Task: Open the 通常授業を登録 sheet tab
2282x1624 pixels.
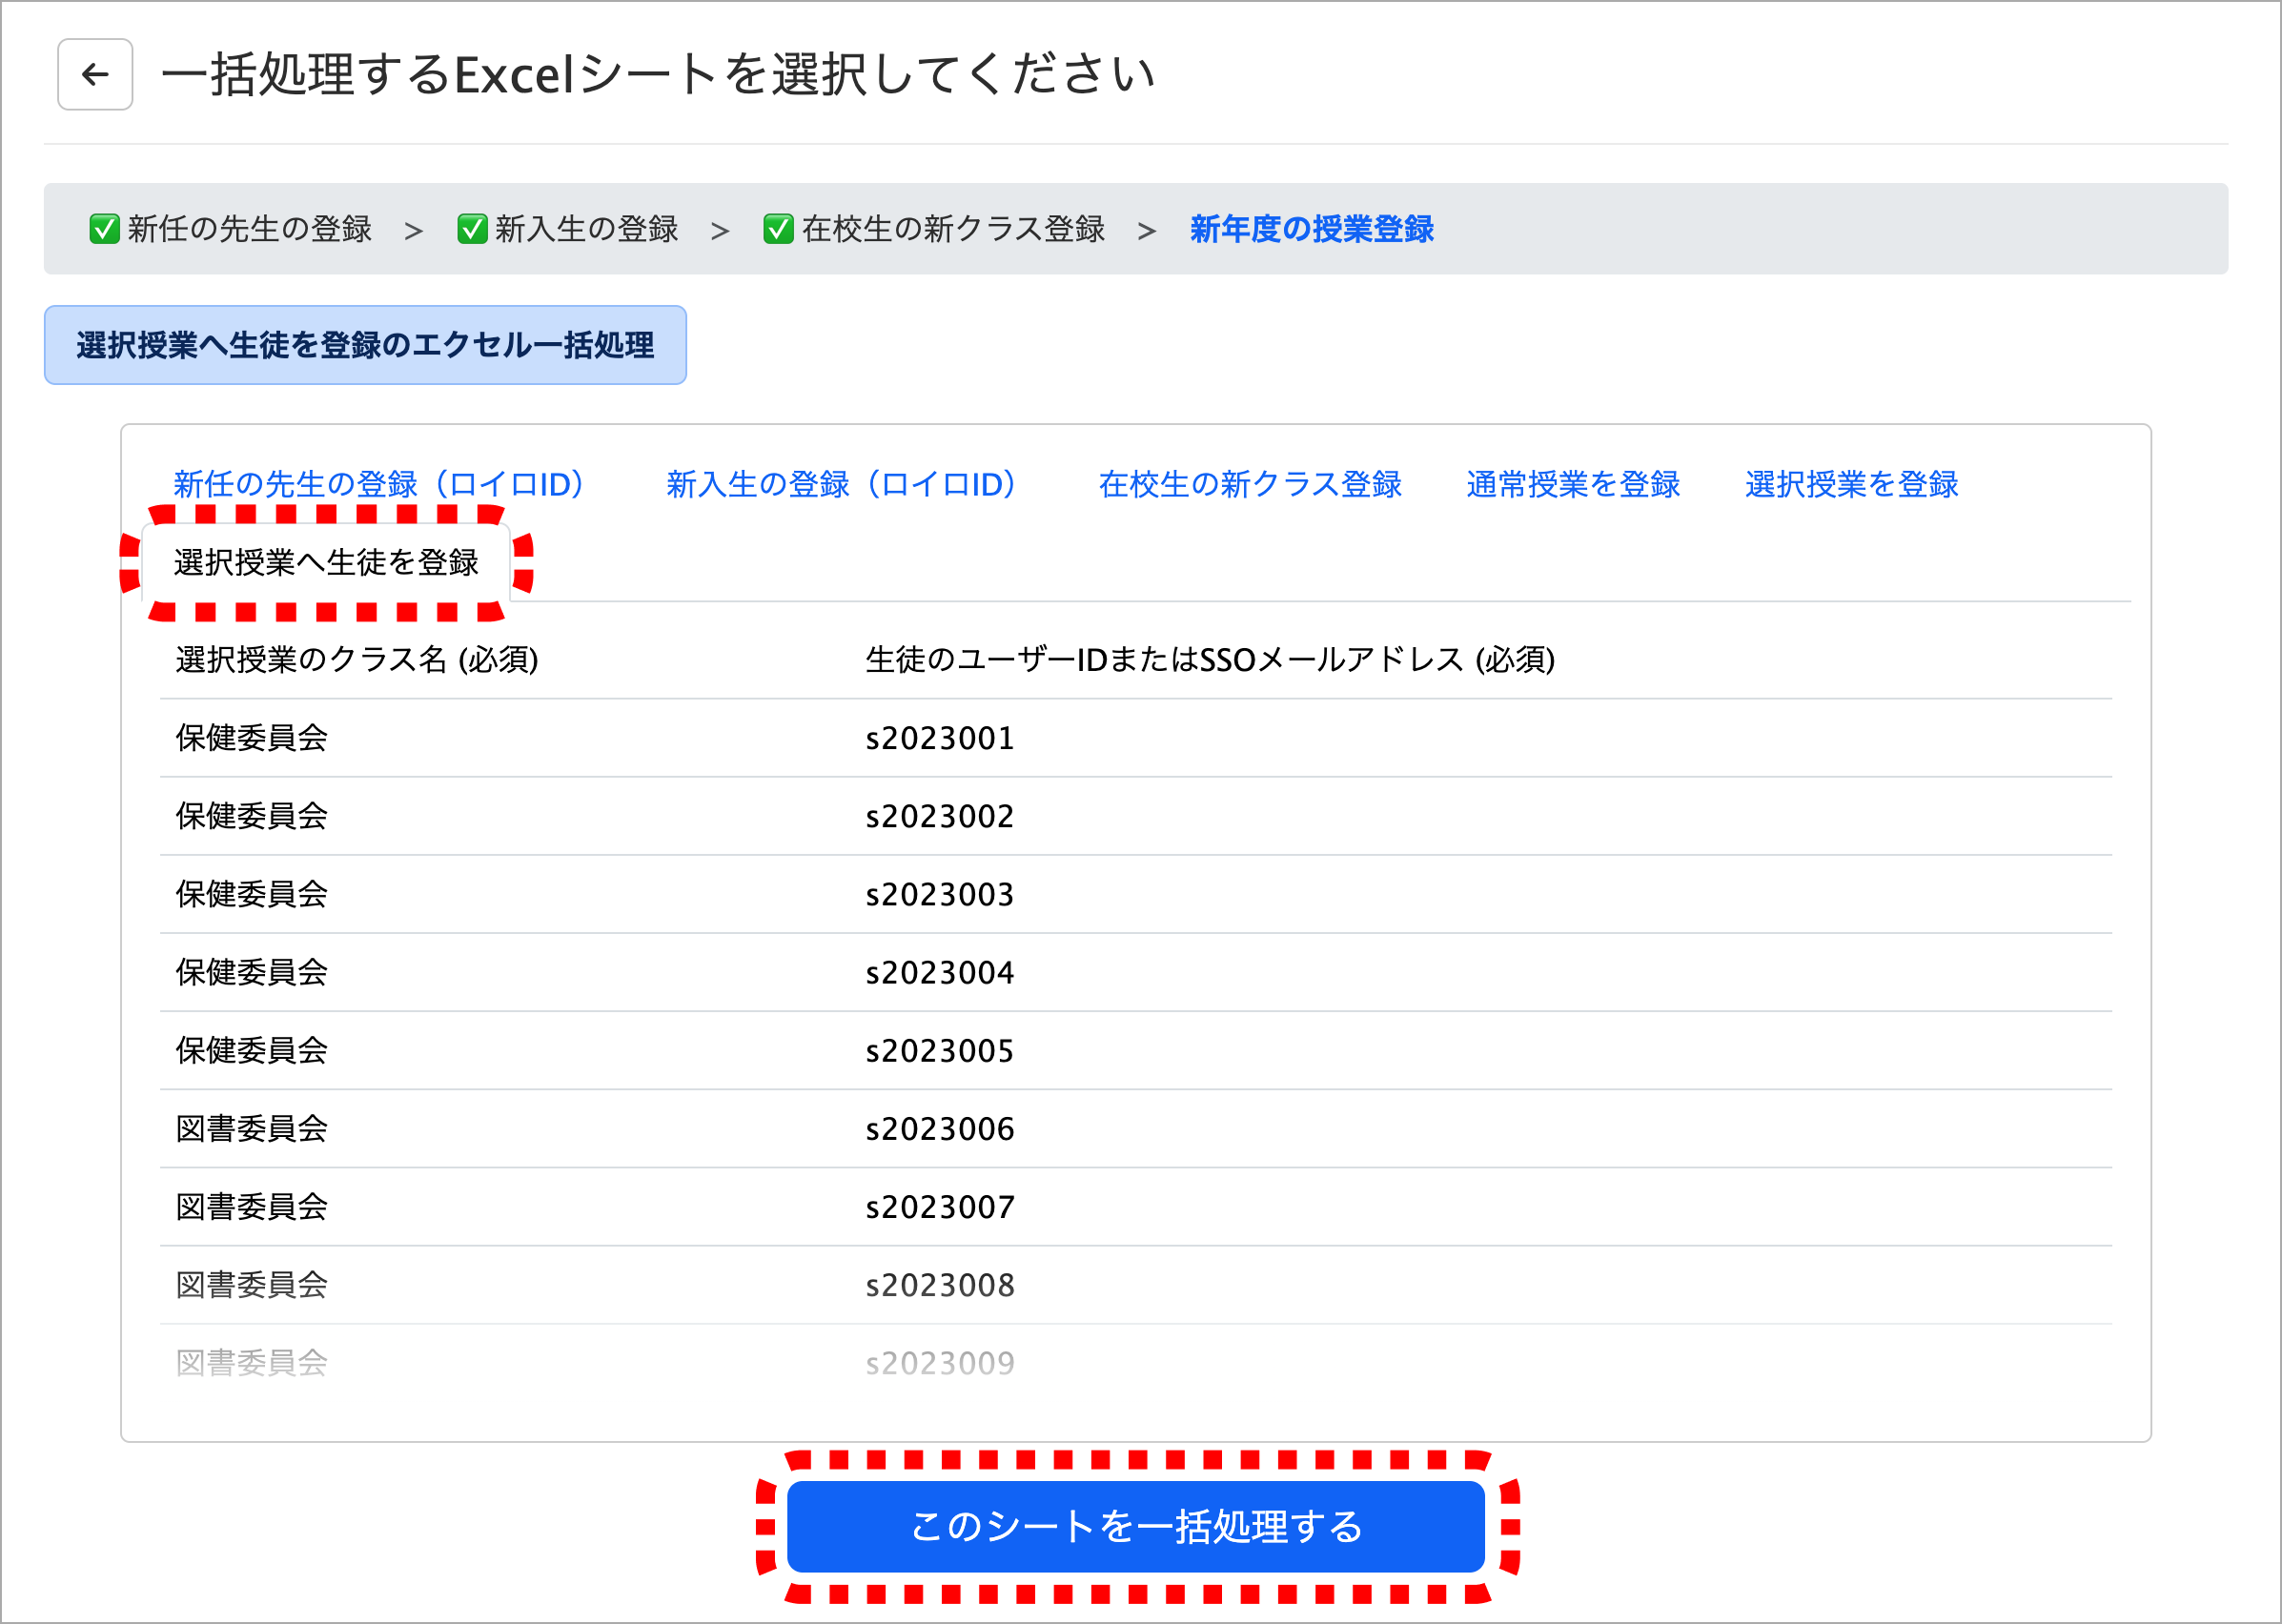Action: coord(1572,484)
